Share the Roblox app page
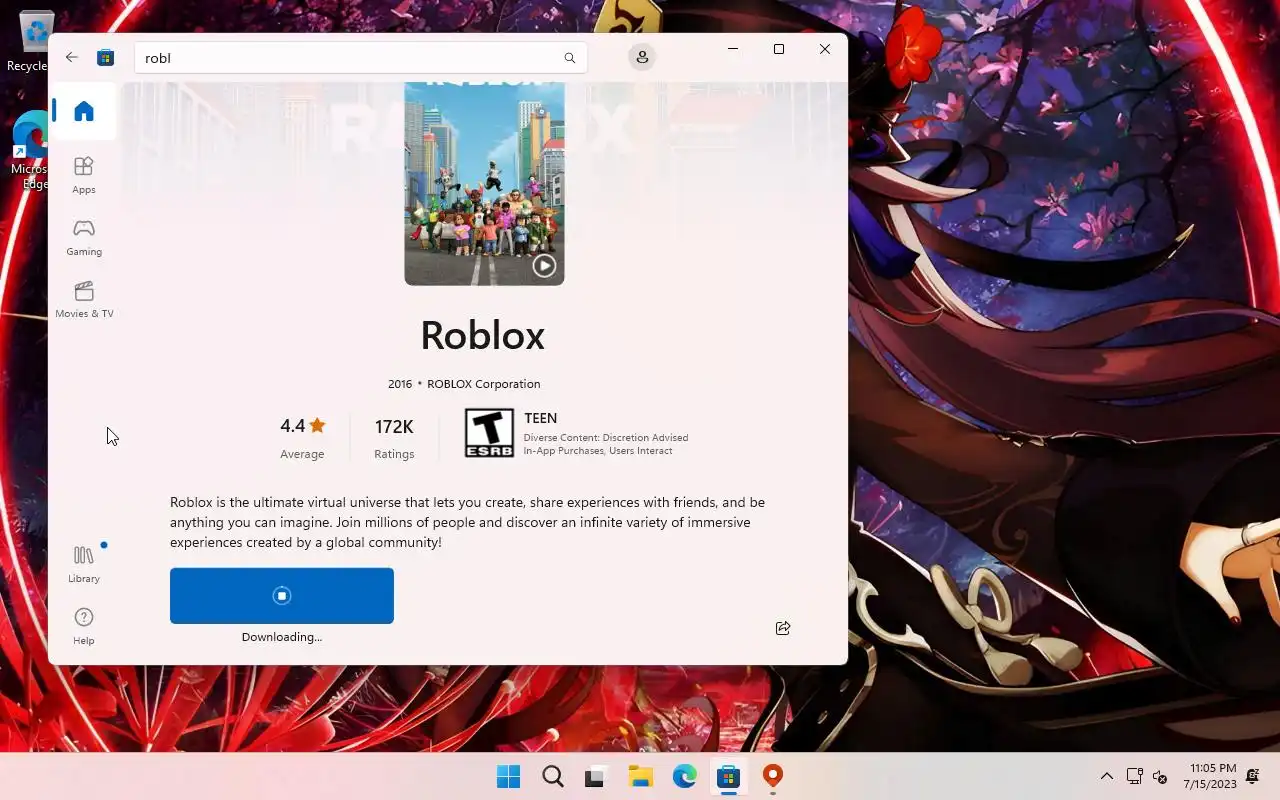Screen dimensions: 1280x800 783,628
